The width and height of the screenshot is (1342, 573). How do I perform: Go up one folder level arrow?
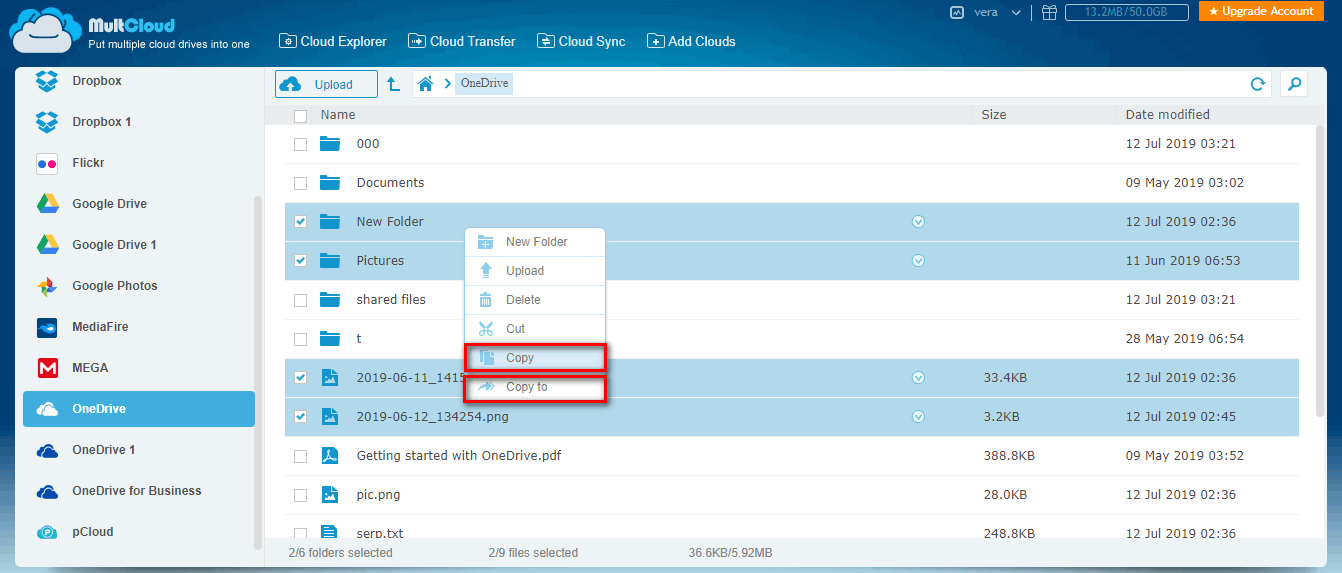click(393, 84)
